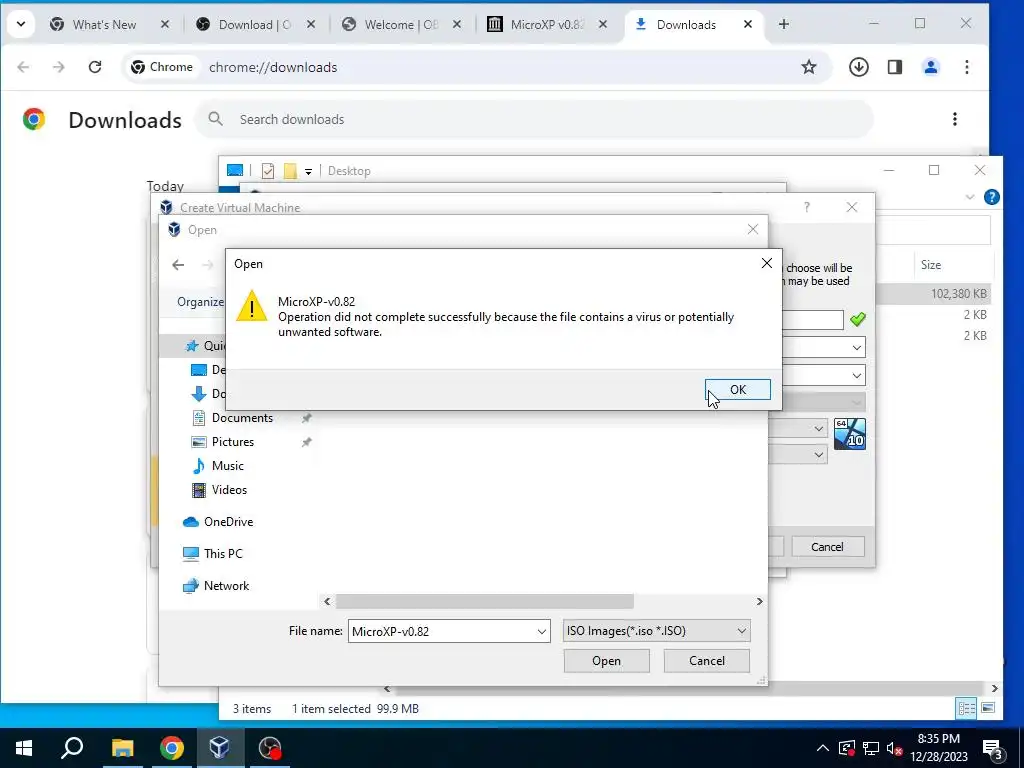Open the Chrome profile icon
This screenshot has width=1024, height=768.
(931, 67)
